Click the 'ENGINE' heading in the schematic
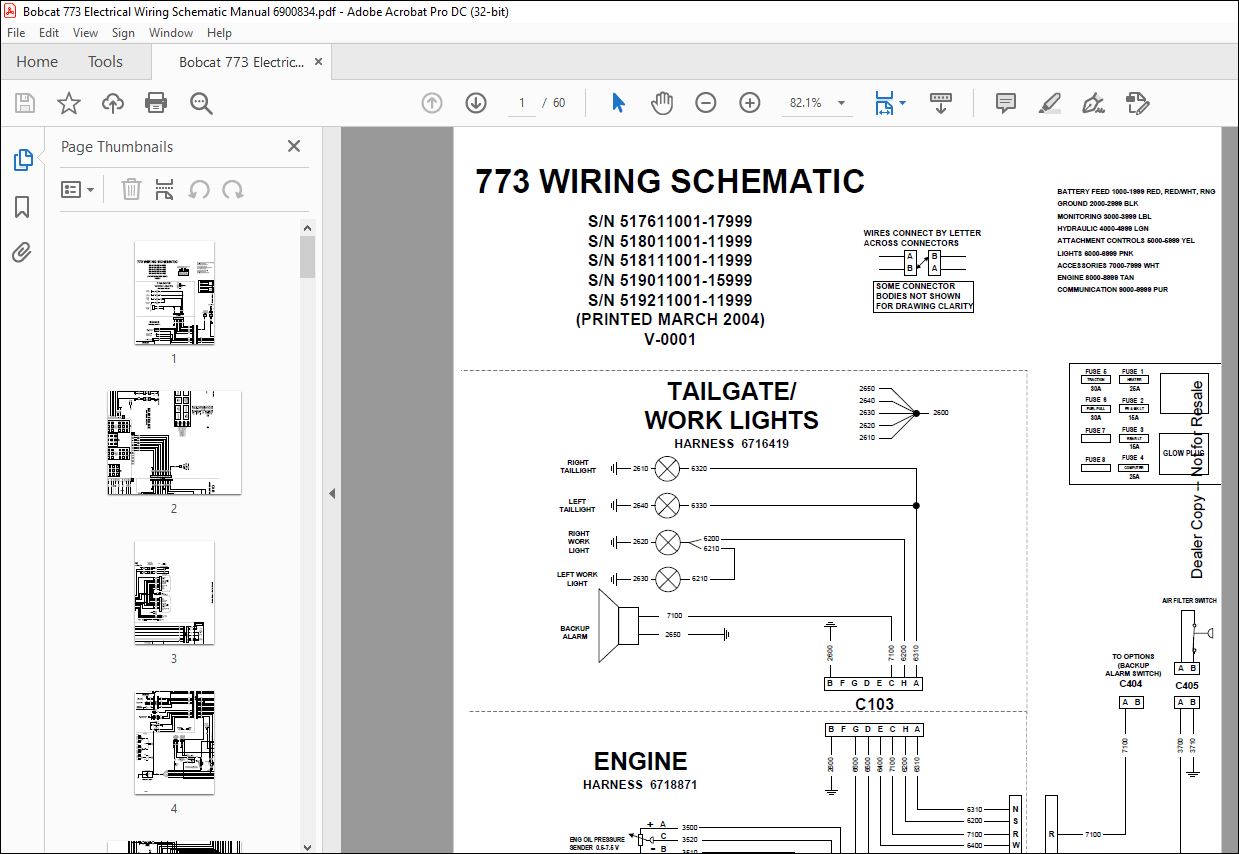This screenshot has width=1239, height=854. coord(640,761)
